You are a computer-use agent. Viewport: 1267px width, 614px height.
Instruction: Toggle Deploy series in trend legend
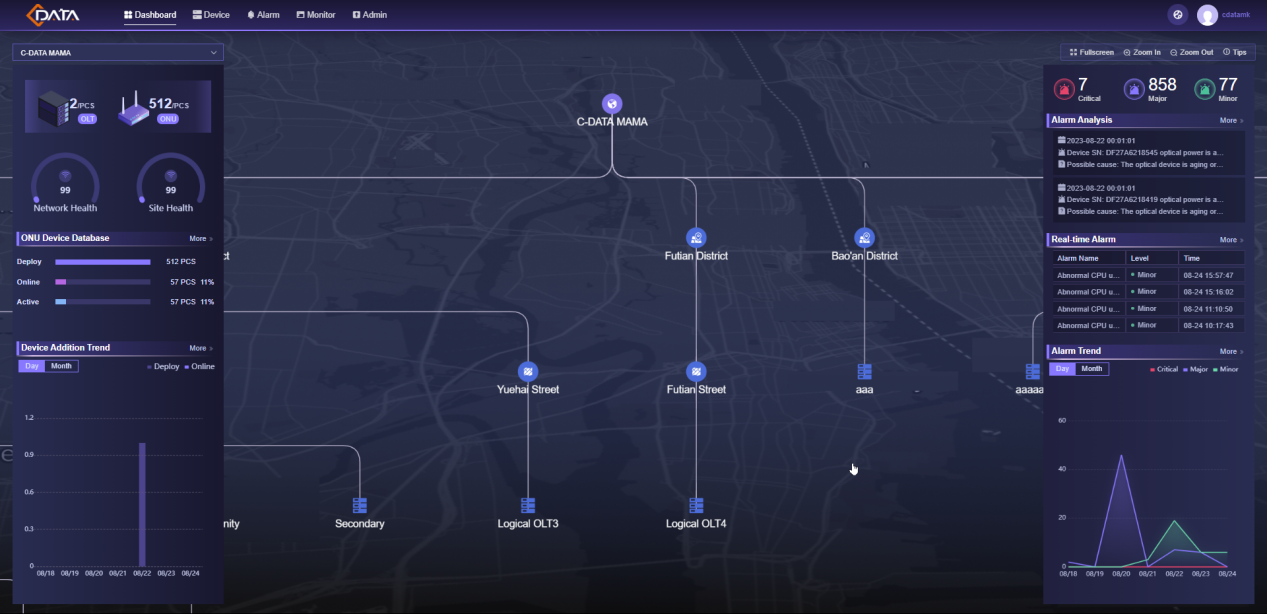pyautogui.click(x=164, y=367)
